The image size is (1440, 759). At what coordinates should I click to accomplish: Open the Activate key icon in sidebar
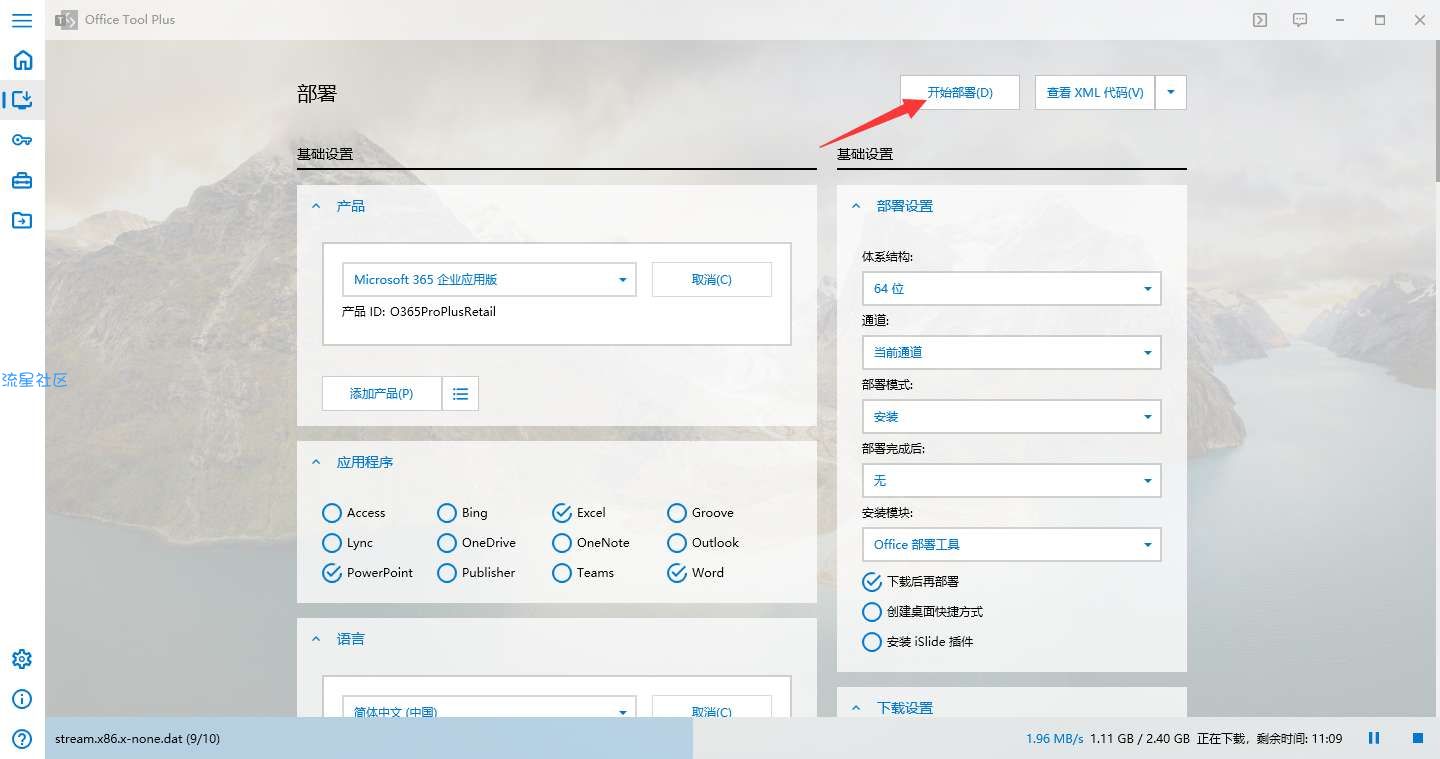[x=22, y=140]
